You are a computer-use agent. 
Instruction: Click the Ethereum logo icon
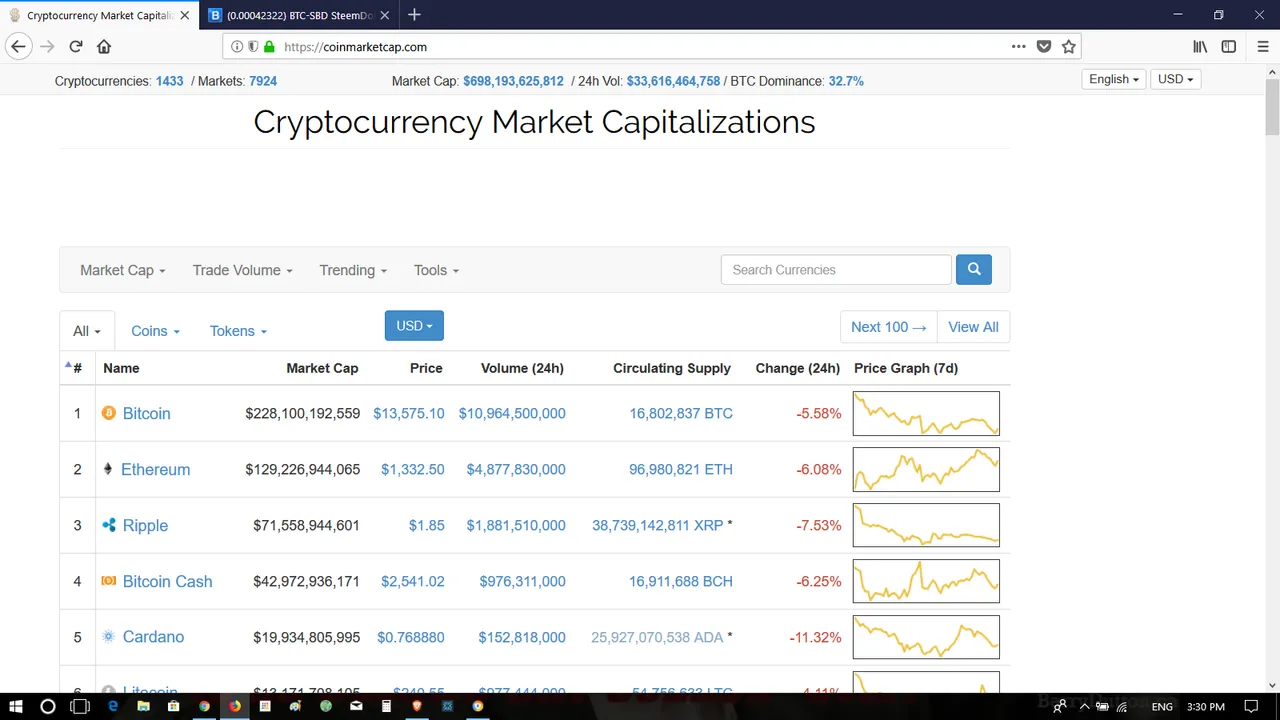tap(108, 468)
